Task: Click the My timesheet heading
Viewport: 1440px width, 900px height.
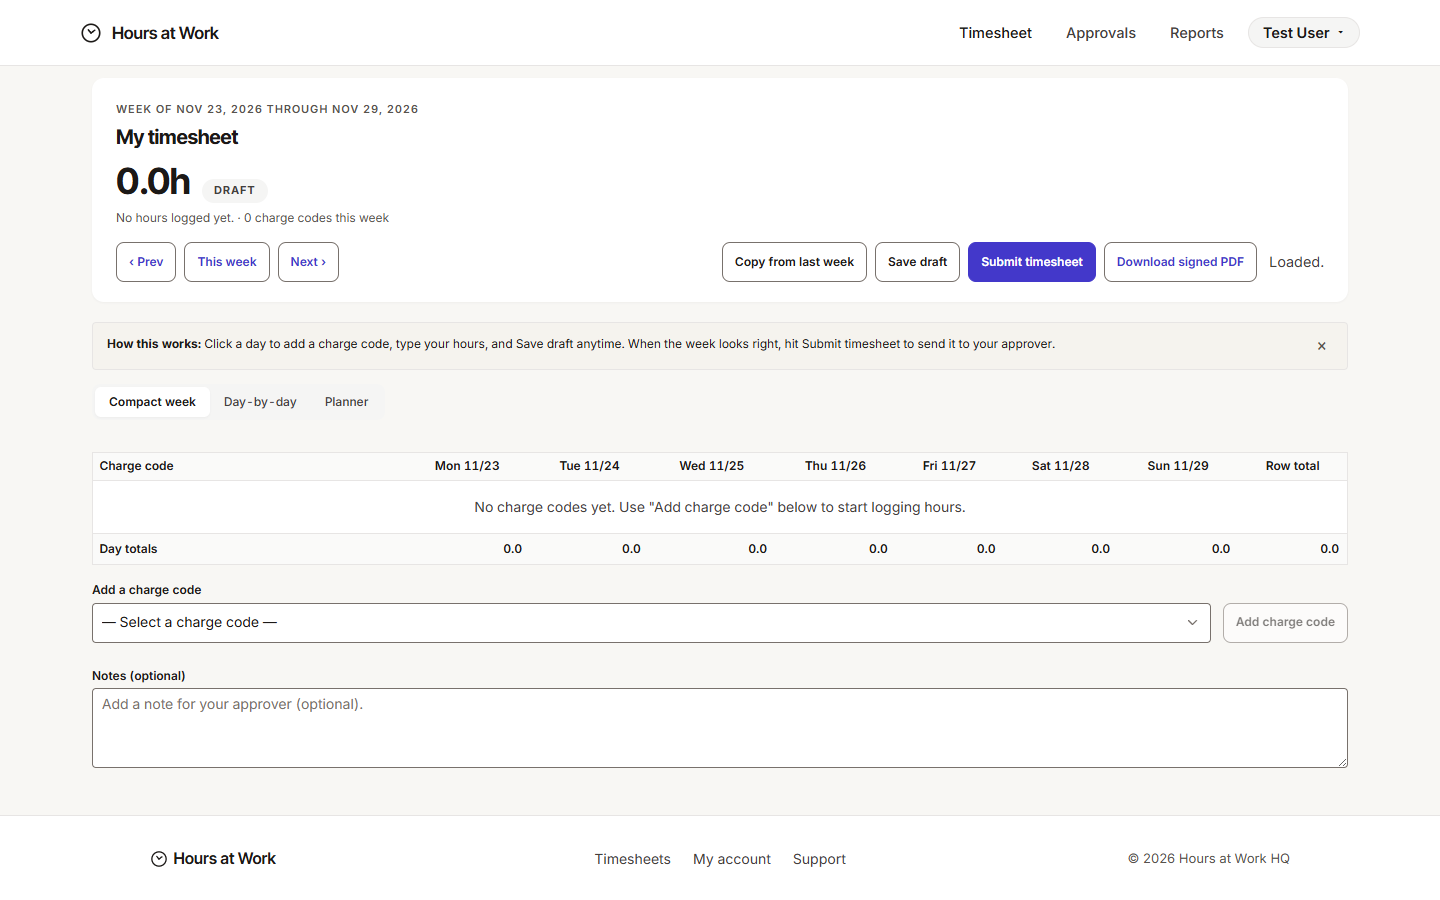Action: [x=177, y=137]
